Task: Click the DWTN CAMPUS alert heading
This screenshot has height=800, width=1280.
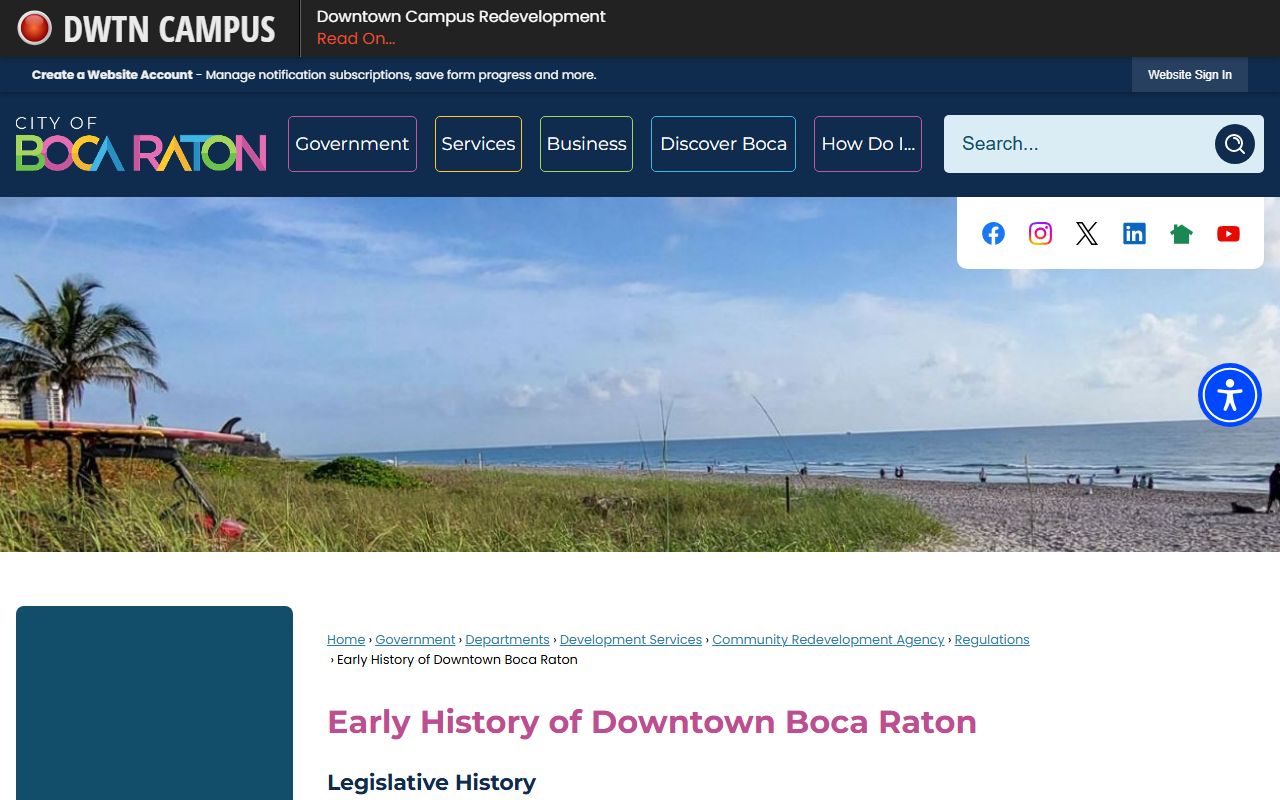Action: tap(169, 29)
